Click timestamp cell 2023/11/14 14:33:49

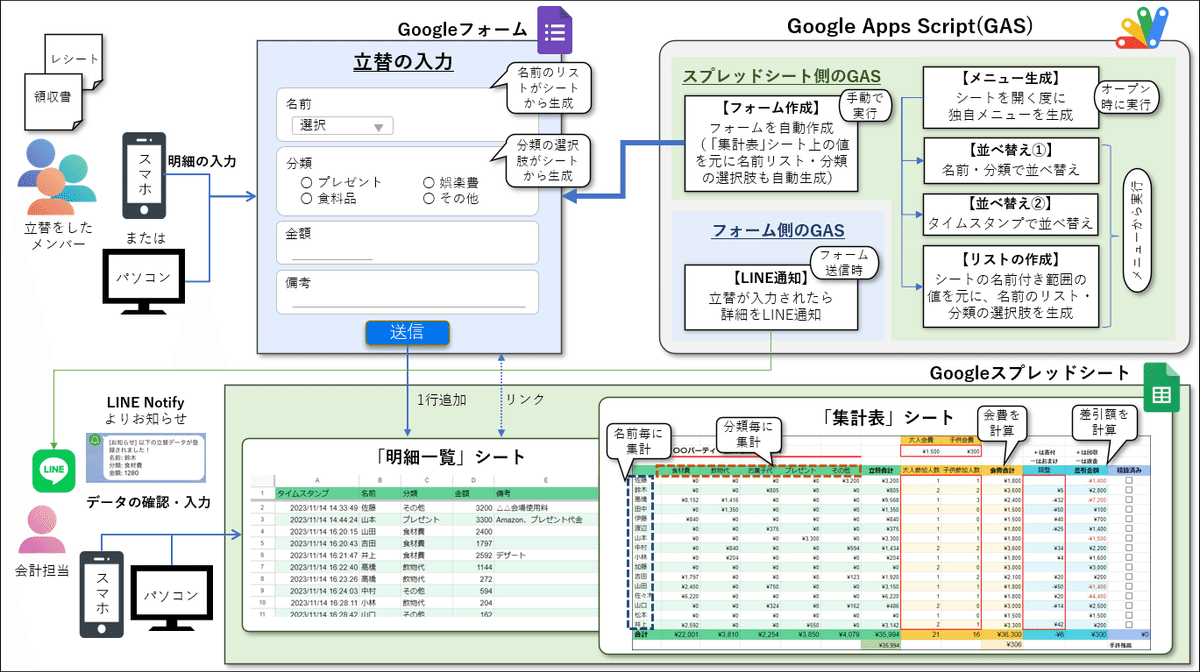pyautogui.click(x=317, y=508)
